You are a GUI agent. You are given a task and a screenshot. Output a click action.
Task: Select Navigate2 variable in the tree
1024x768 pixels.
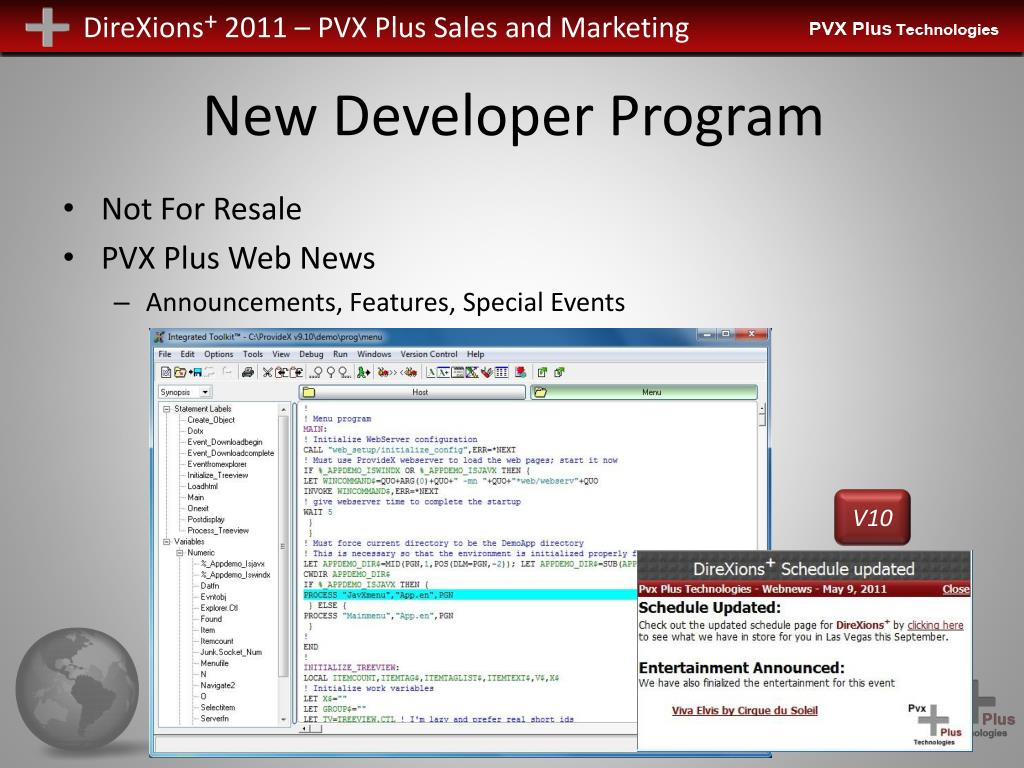pyautogui.click(x=217, y=685)
